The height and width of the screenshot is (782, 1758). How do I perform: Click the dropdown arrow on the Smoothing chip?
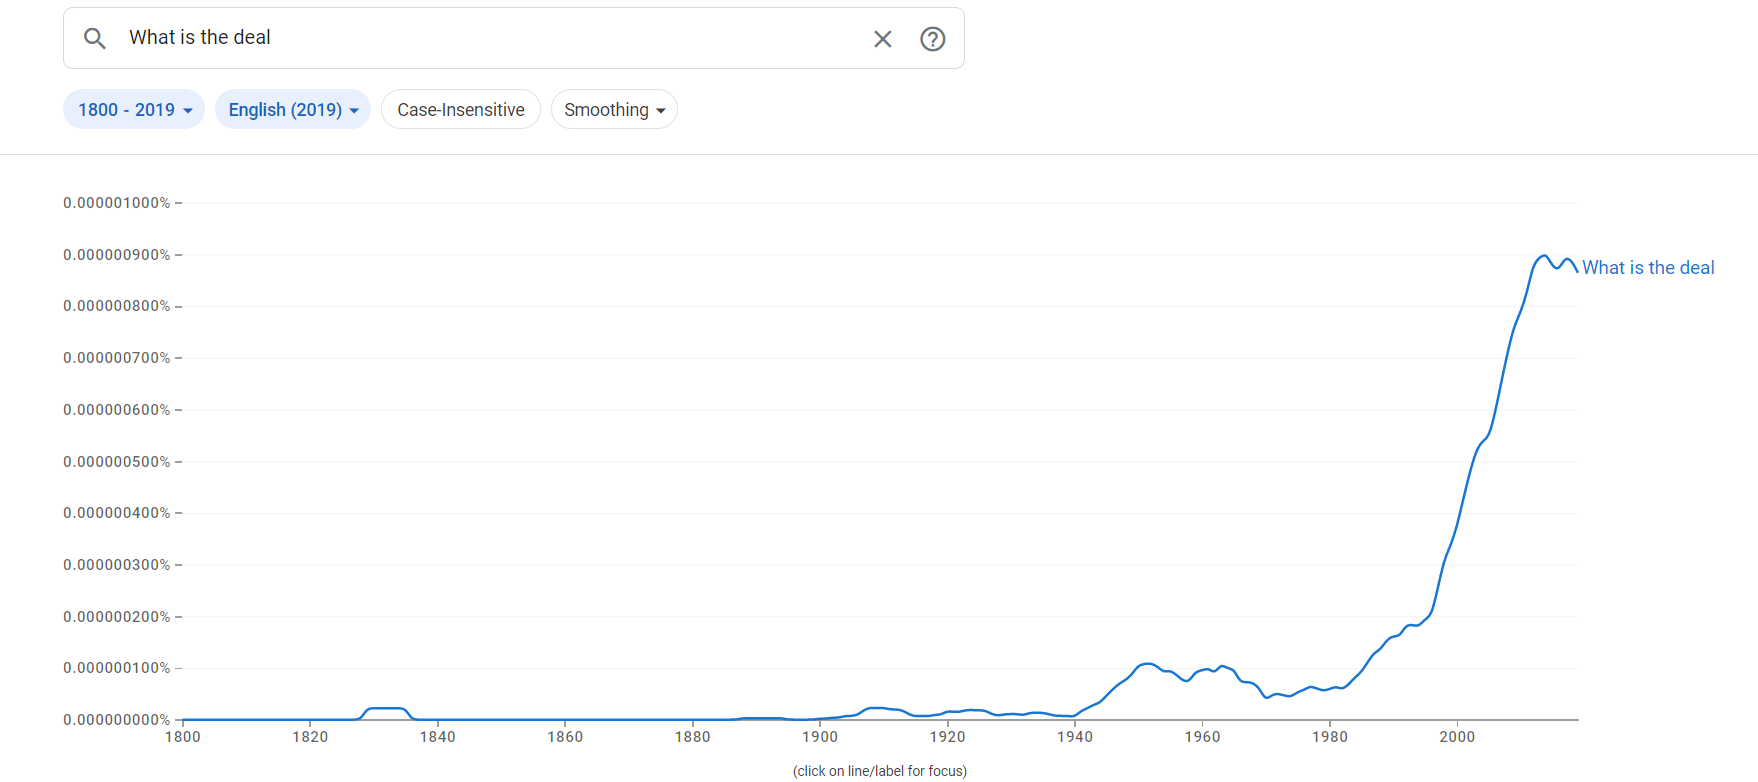(661, 110)
